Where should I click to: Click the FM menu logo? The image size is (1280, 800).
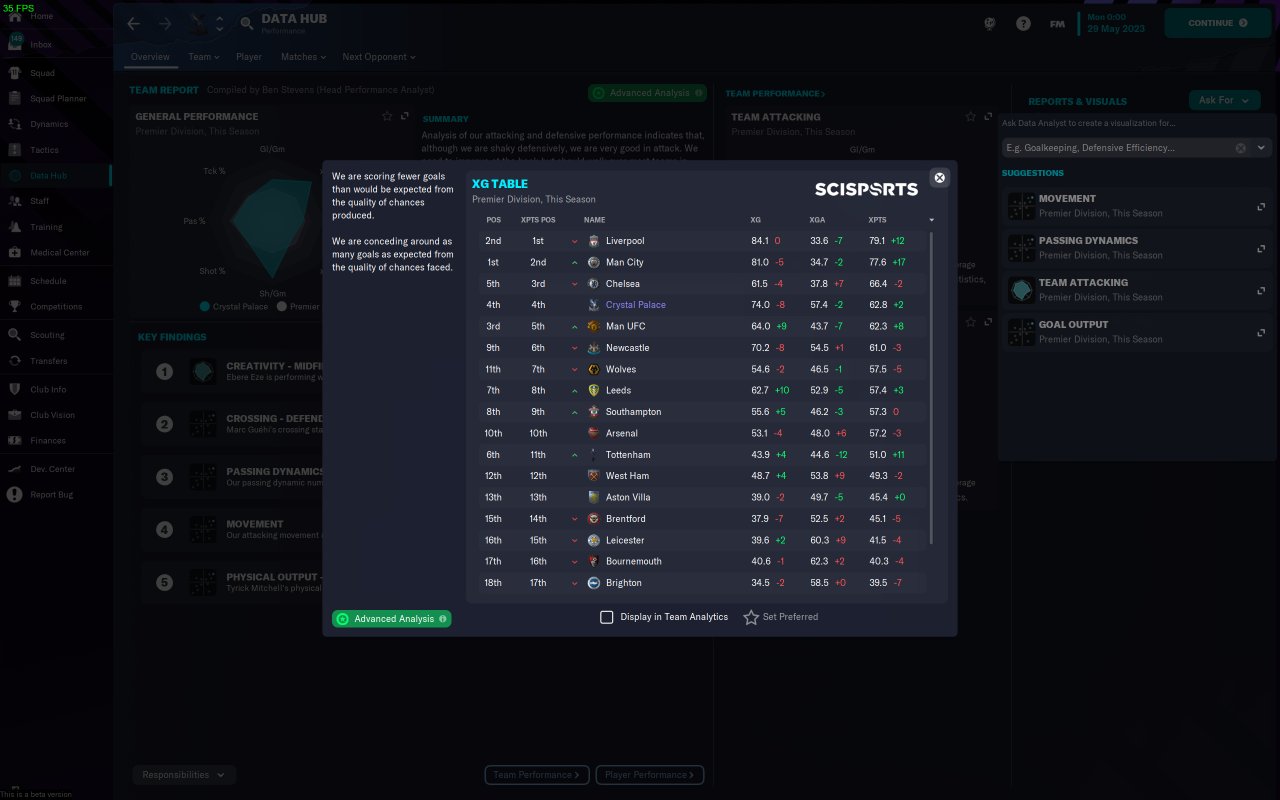coord(1057,23)
